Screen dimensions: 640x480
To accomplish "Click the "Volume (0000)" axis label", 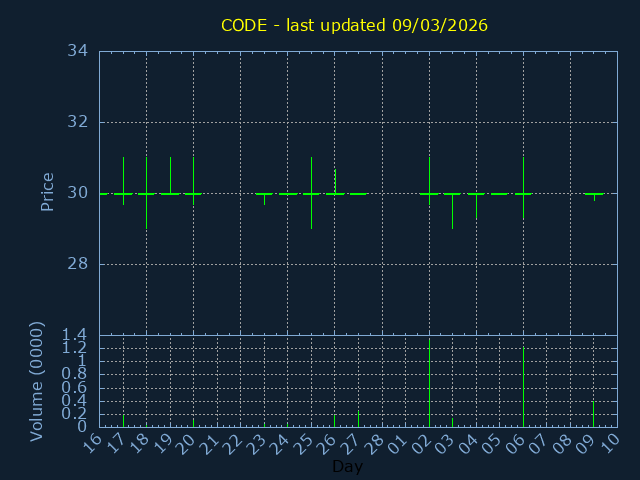I will point(37,381).
